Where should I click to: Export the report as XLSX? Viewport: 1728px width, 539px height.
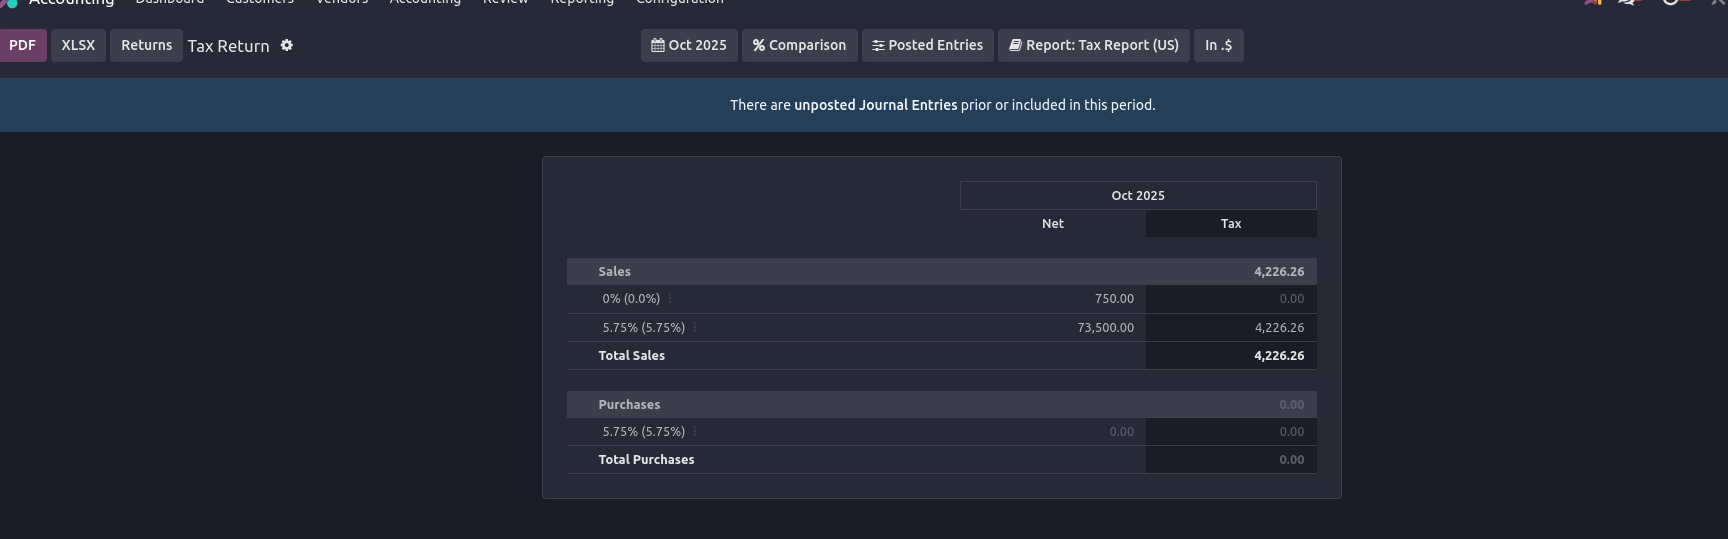[78, 46]
